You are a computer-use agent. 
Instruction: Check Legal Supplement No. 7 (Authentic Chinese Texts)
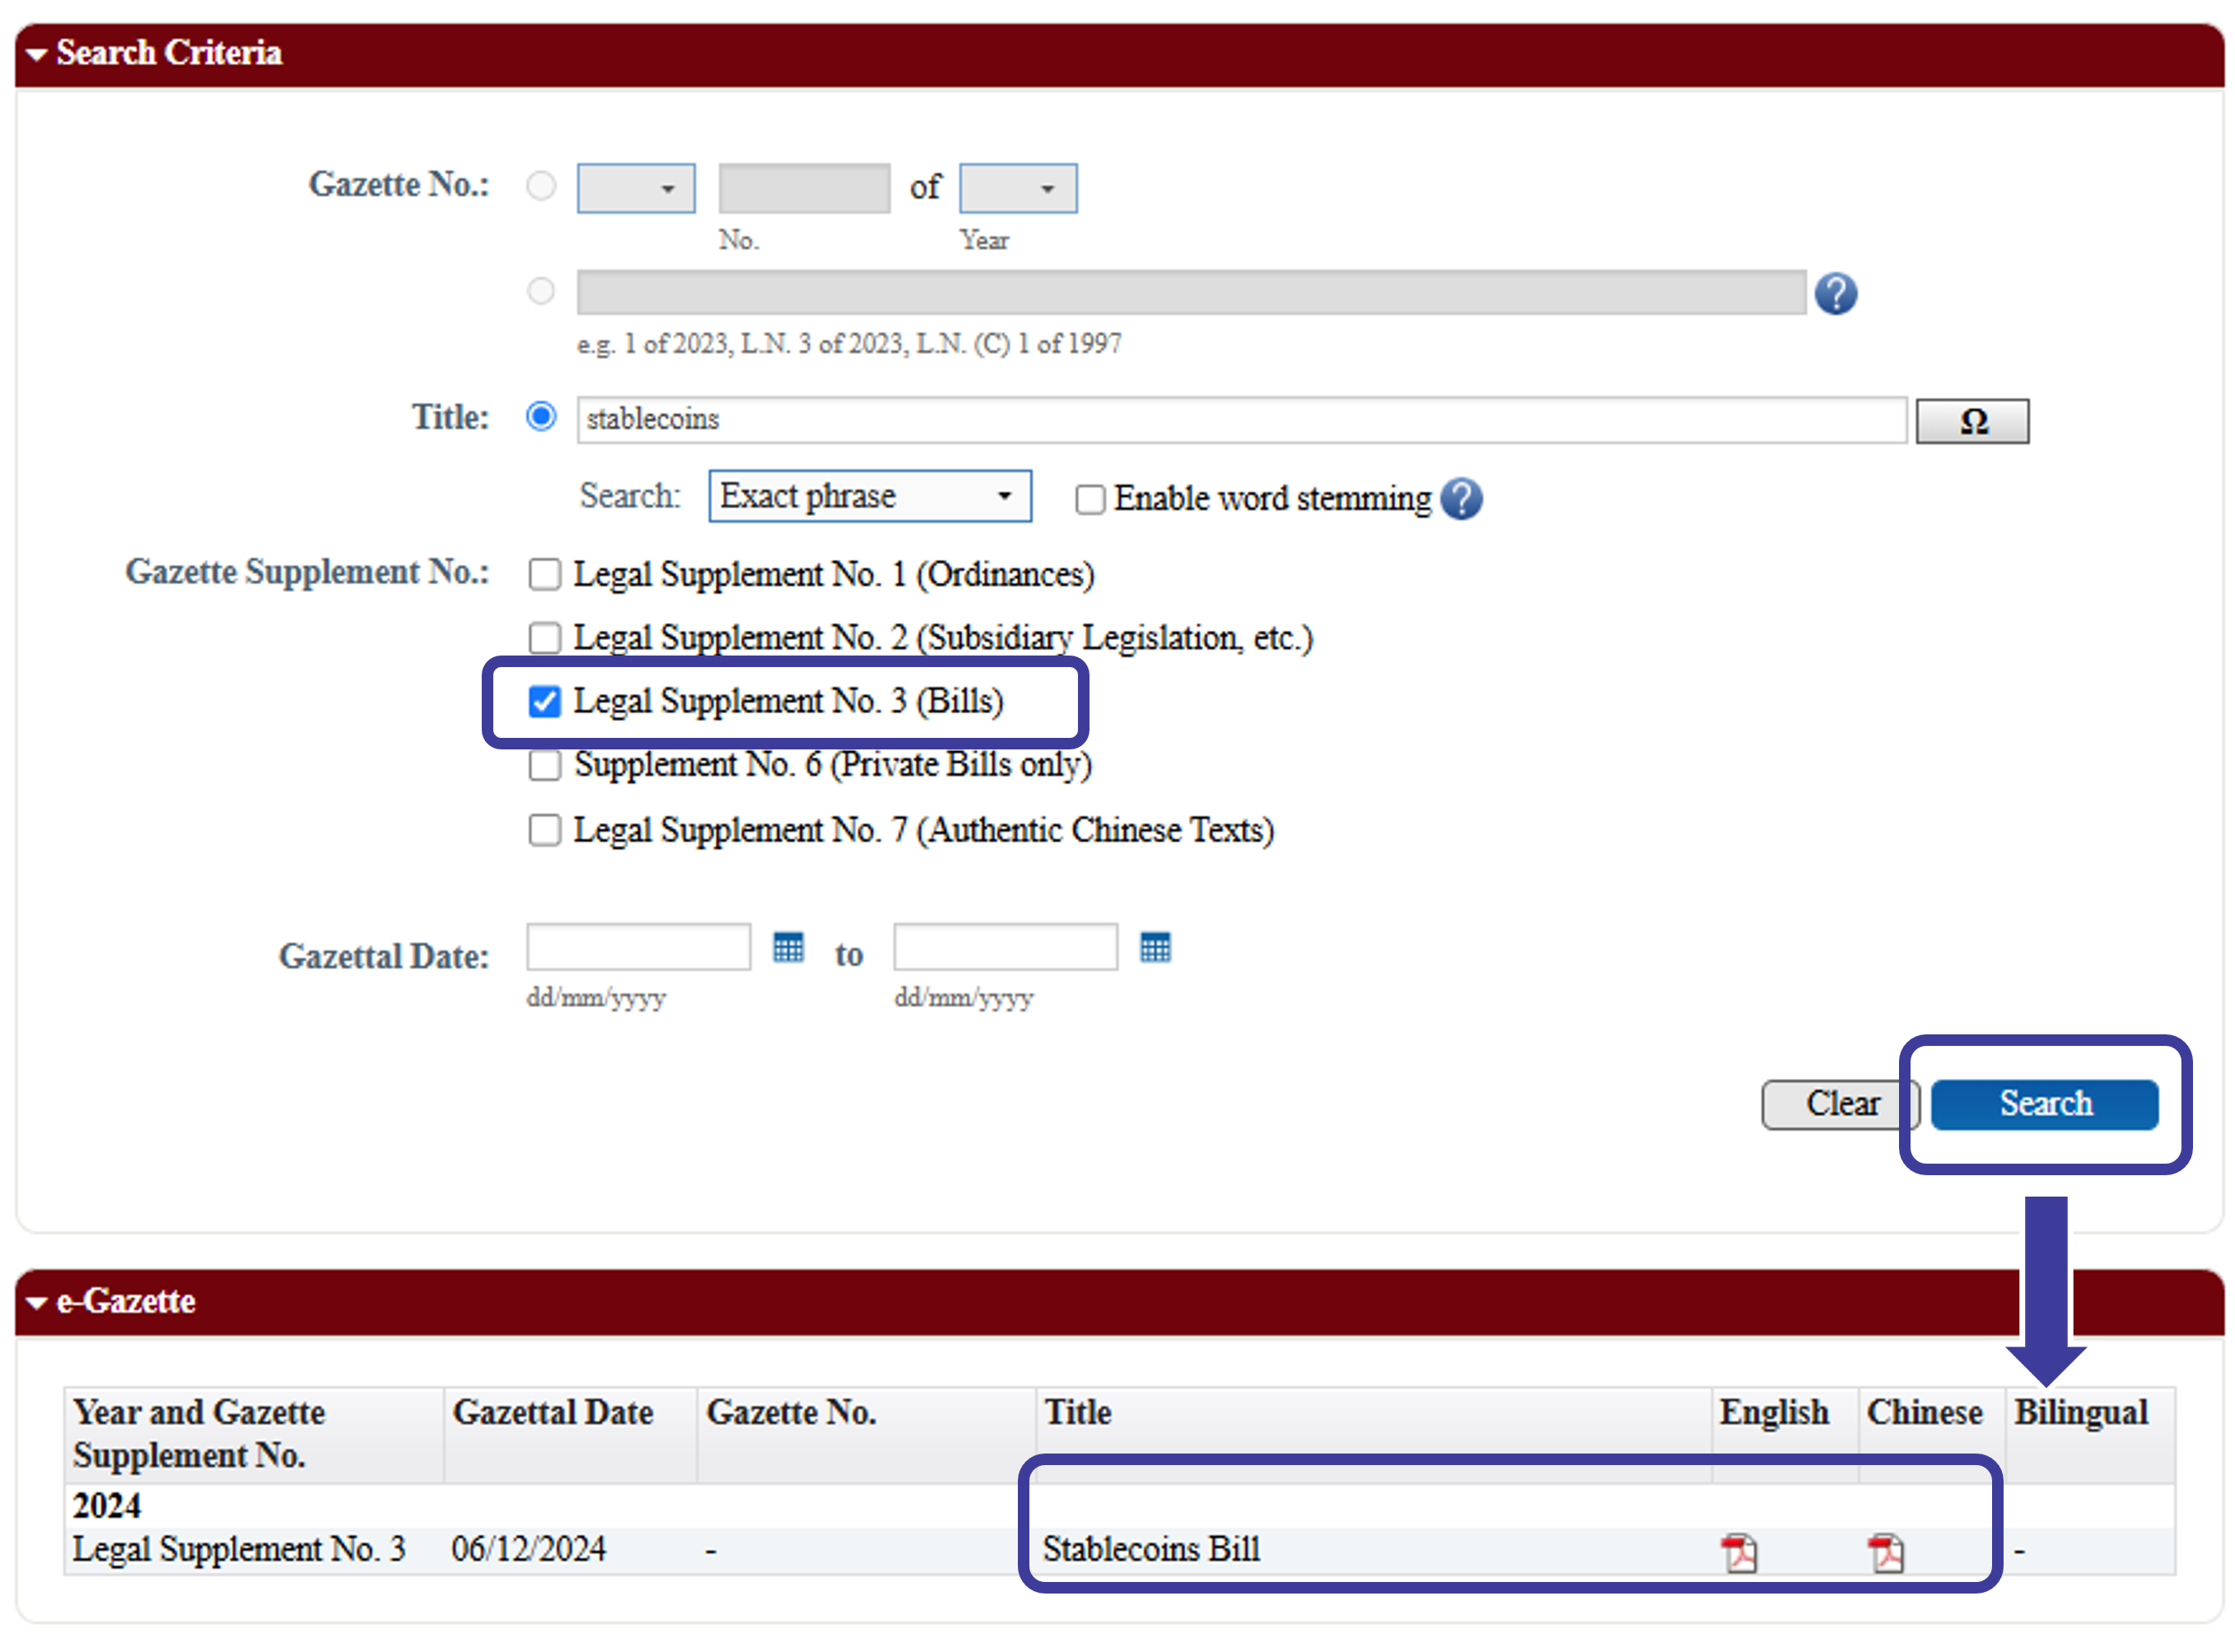coord(544,830)
